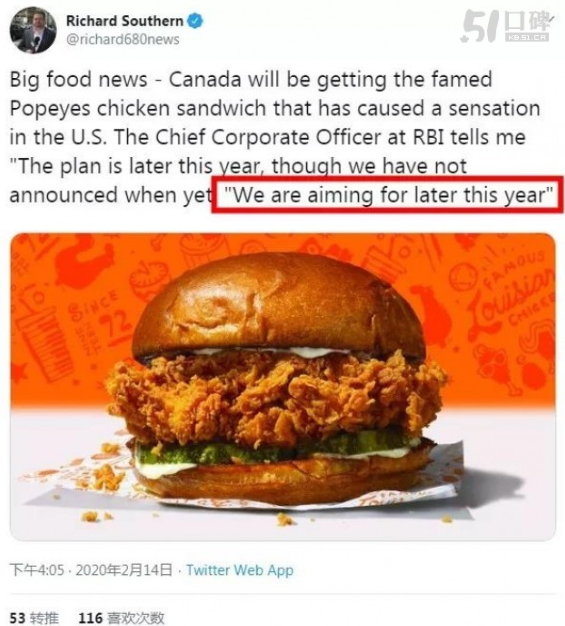Click the Twitter Web App link
This screenshot has height=626, width=565.
pos(240,570)
